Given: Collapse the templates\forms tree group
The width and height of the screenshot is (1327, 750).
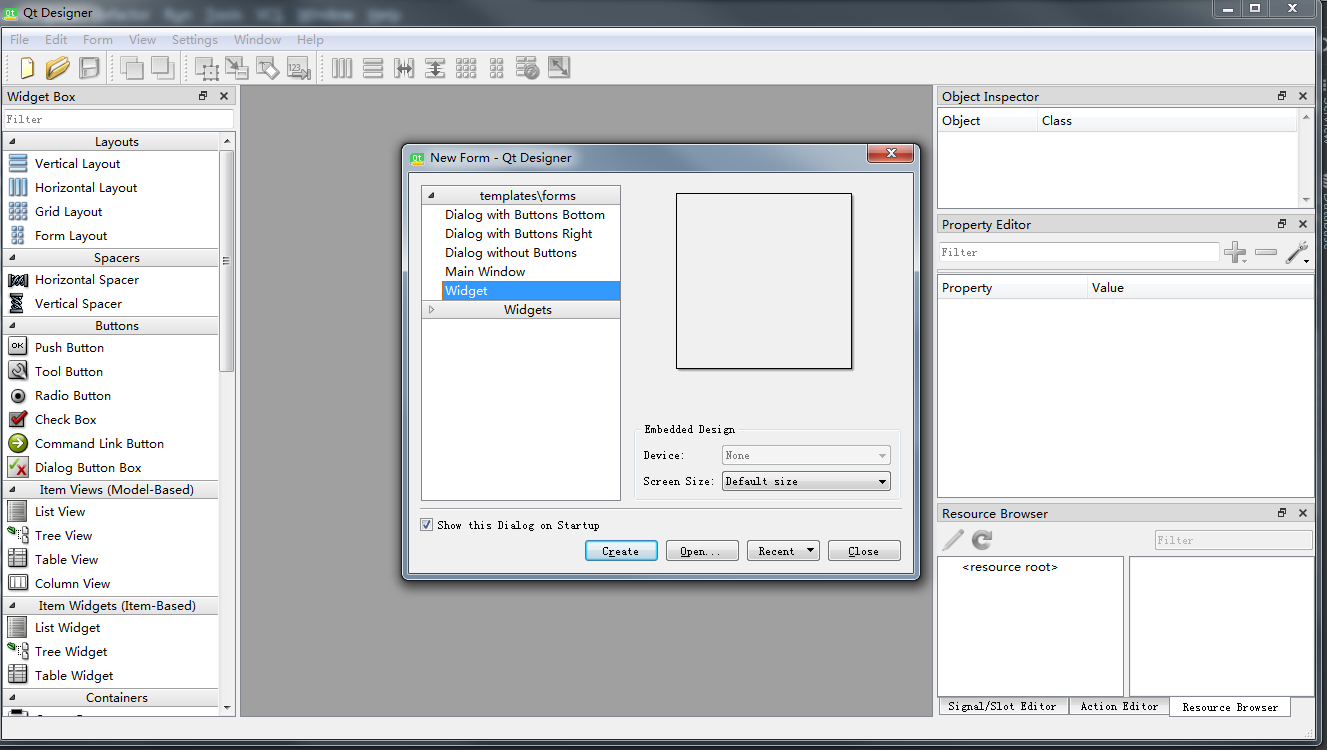Looking at the screenshot, I should pos(431,195).
